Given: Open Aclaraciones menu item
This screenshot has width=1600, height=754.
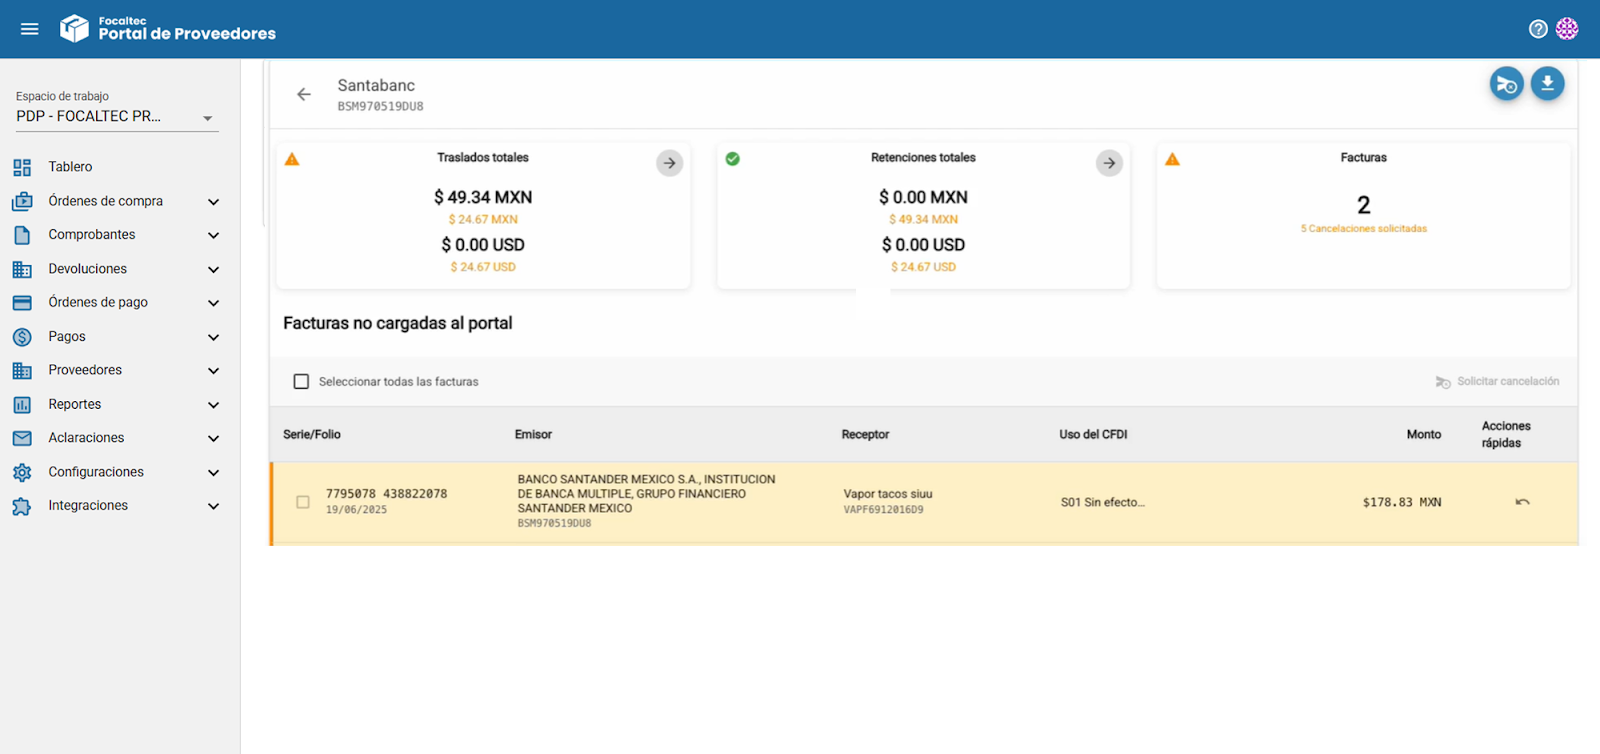Looking at the screenshot, I should tap(86, 438).
